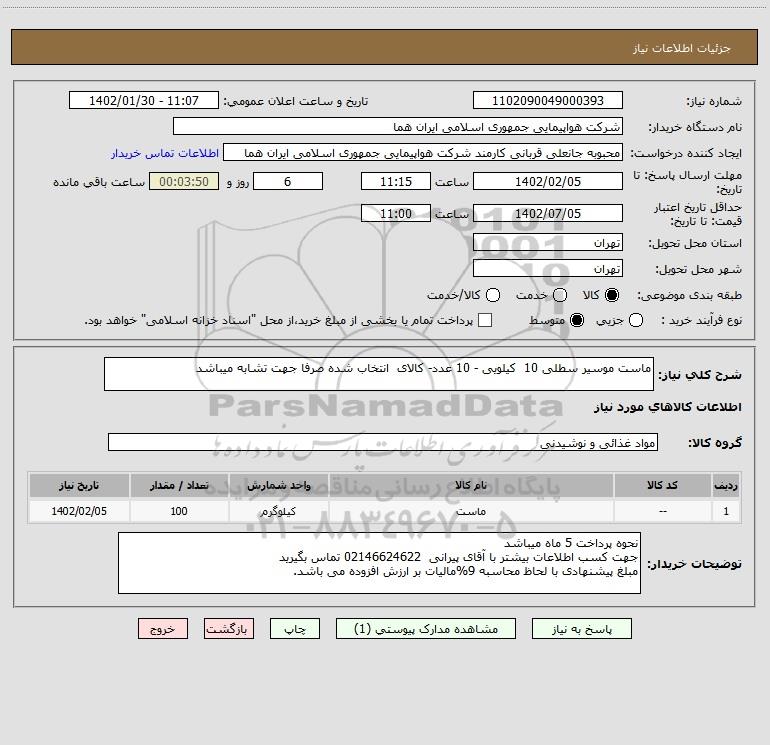Click the delivery city field تهران
Viewport: 770px width, 745px height.
point(548,269)
